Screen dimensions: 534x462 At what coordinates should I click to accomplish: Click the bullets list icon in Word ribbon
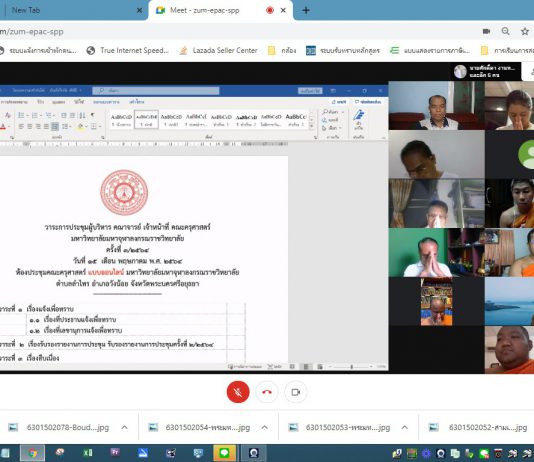[21, 115]
